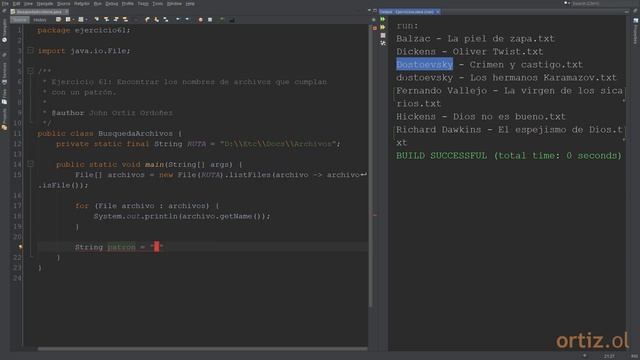The image size is (640, 360).
Task: Open Properties panel on right edge
Action: click(x=636, y=31)
